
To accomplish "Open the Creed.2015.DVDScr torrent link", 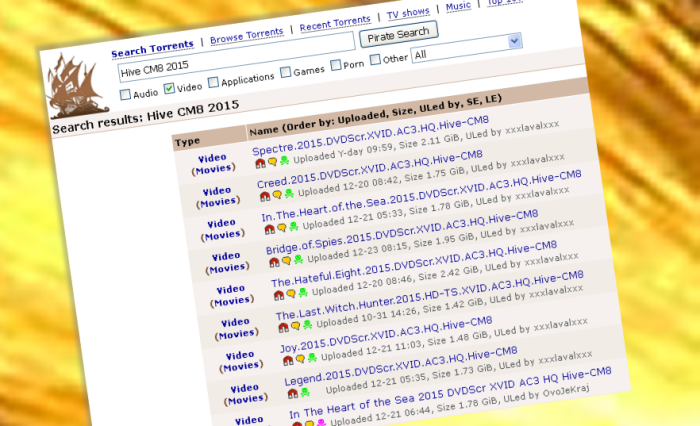I will click(x=369, y=169).
